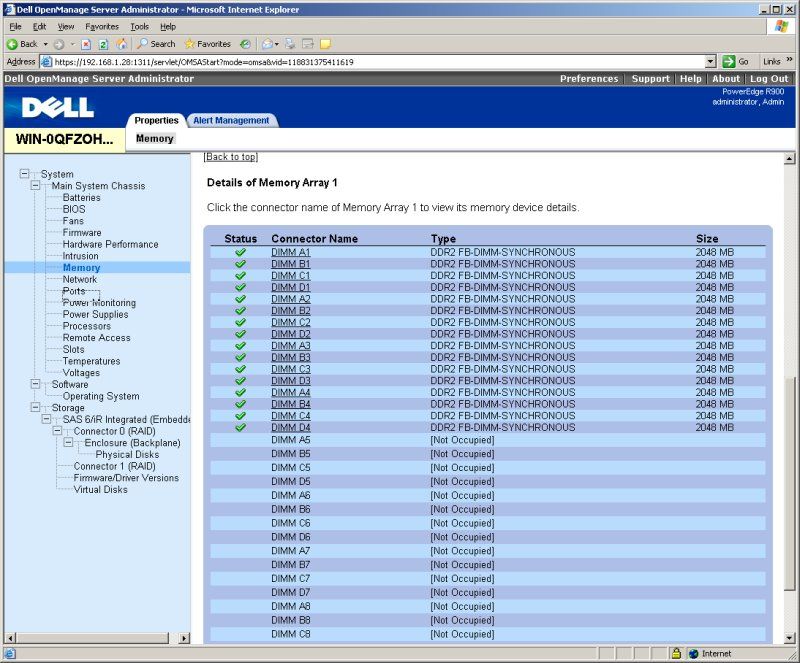Open the DIMM C2 connector link
Viewport: 800px width, 663px height.
pos(290,322)
